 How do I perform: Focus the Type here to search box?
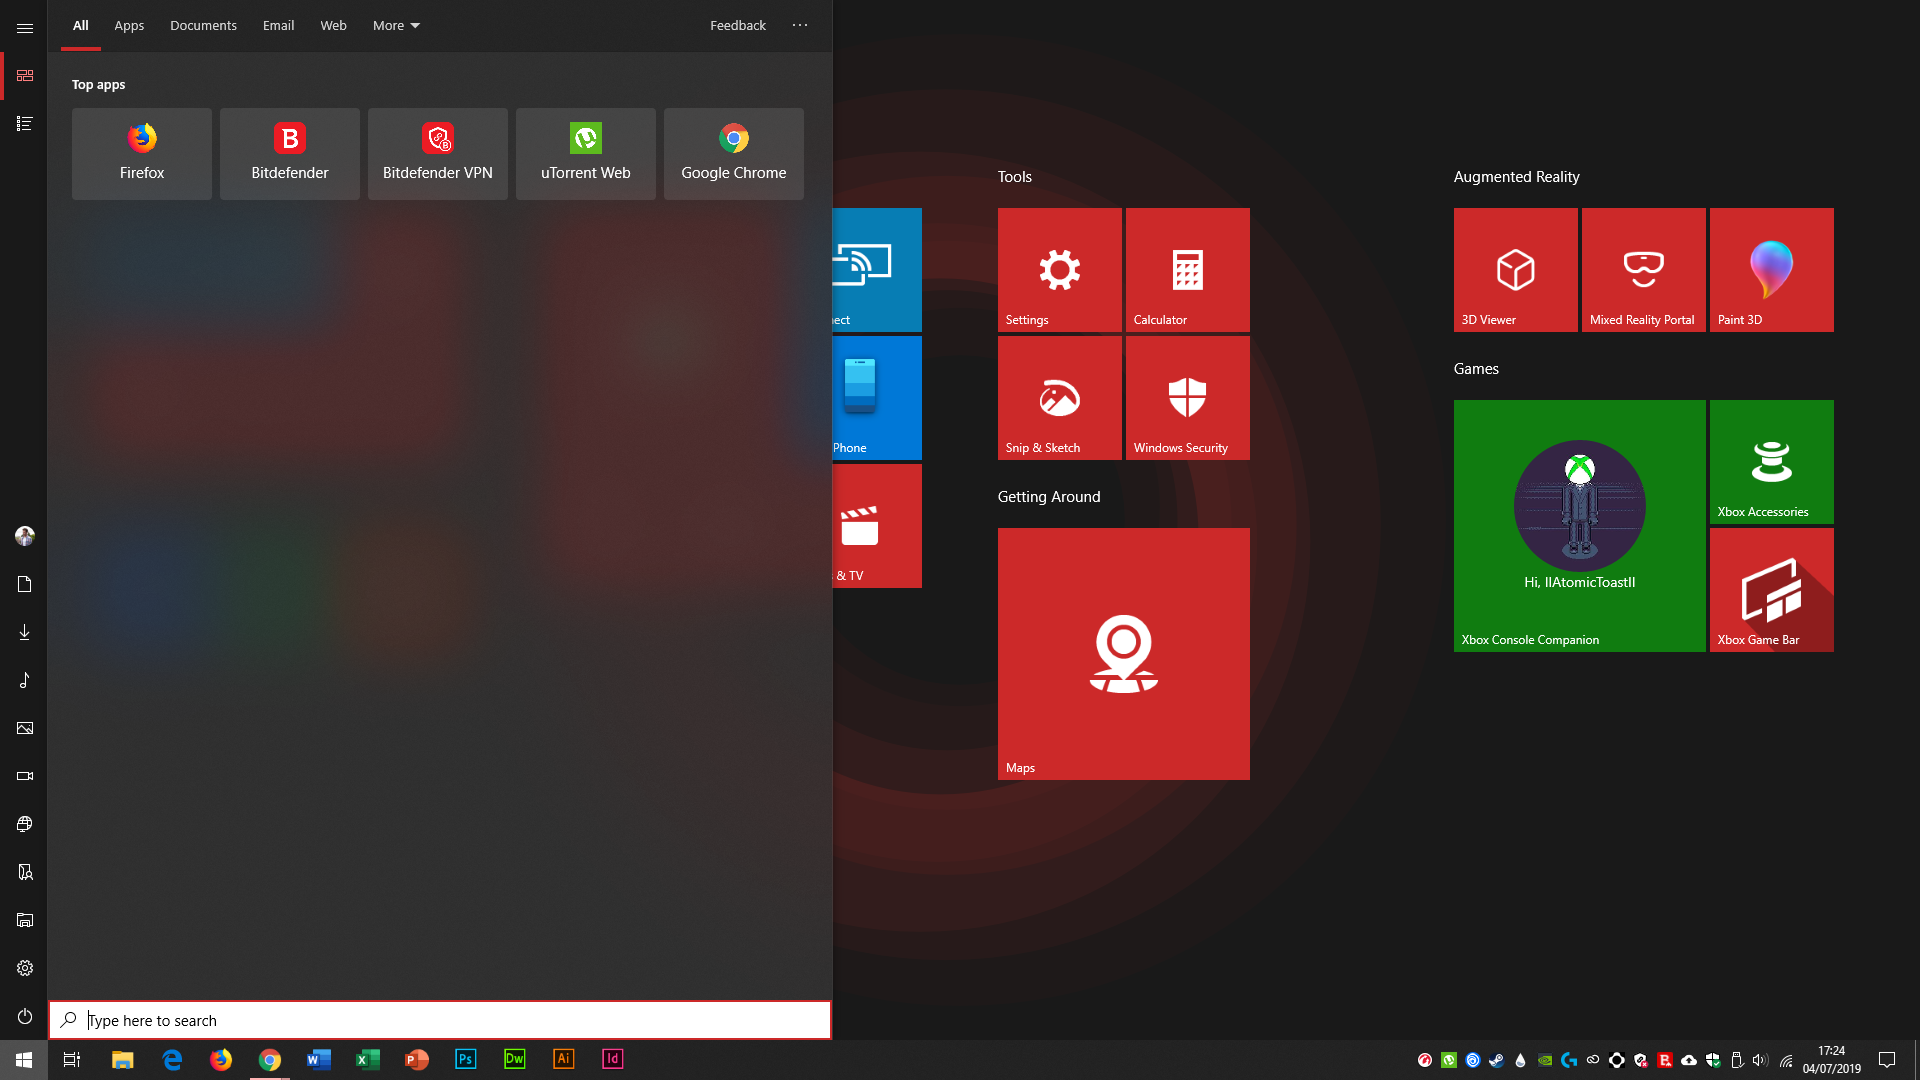(x=440, y=1020)
